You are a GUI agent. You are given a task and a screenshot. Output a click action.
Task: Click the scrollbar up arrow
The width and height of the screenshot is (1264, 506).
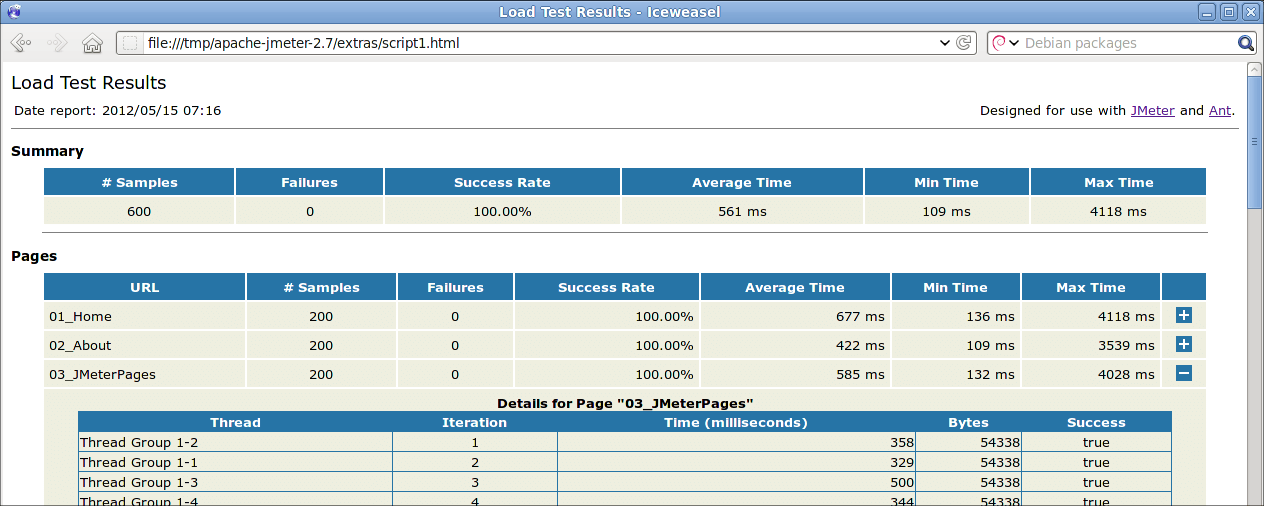point(1254,68)
